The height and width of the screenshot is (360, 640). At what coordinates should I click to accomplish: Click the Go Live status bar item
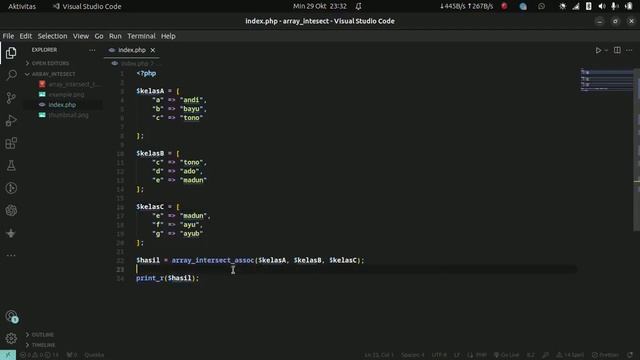pyautogui.click(x=506, y=355)
